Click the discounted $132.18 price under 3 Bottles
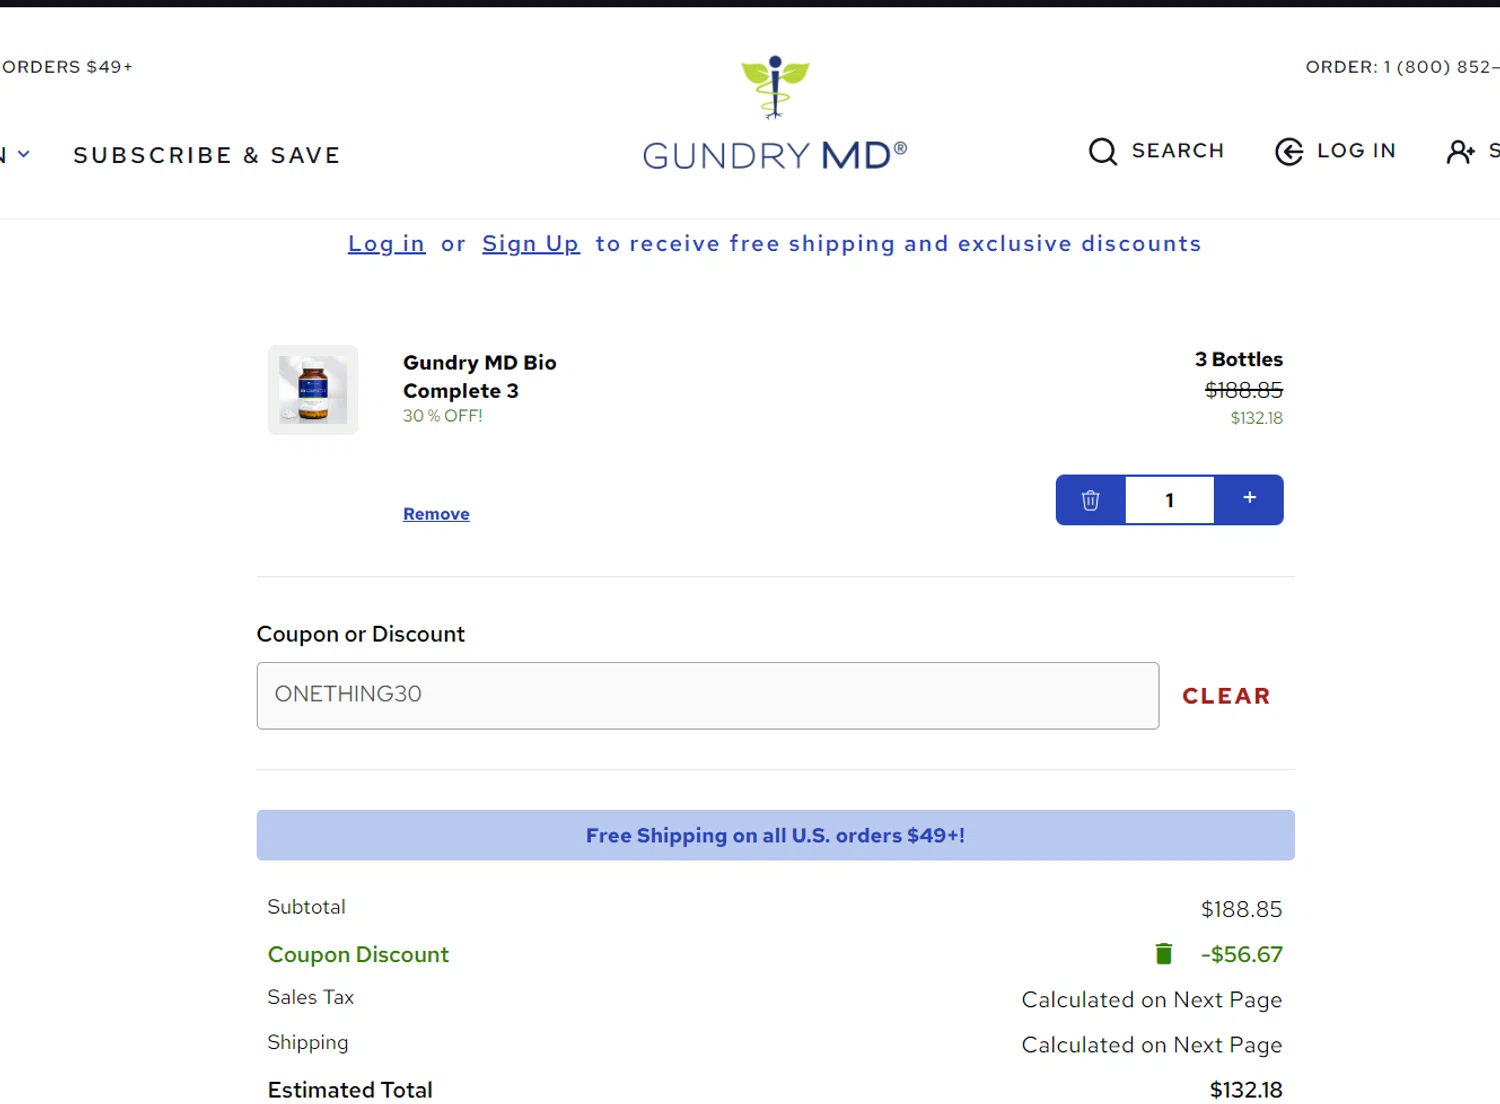The height and width of the screenshot is (1104, 1500). (1257, 418)
